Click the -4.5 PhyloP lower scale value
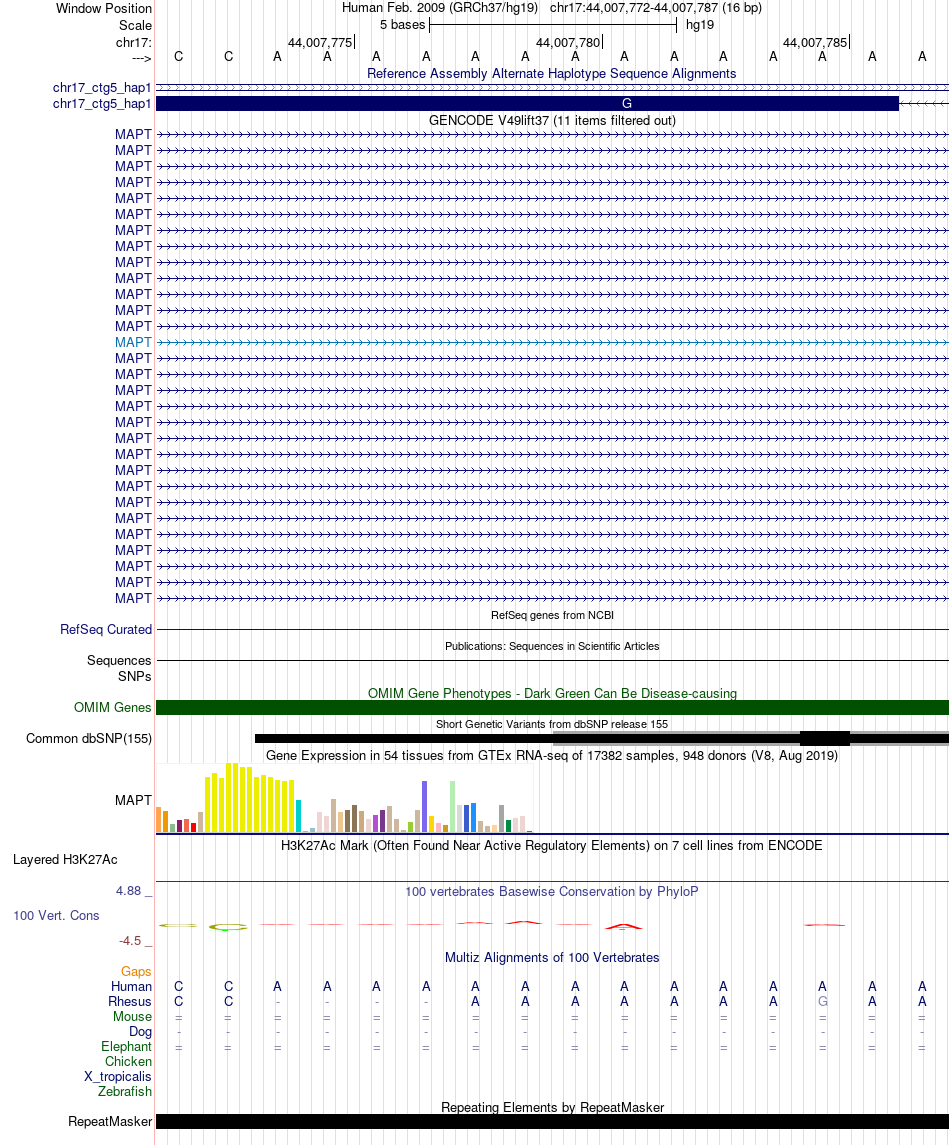The height and width of the screenshot is (1145, 950). pyautogui.click(x=130, y=941)
